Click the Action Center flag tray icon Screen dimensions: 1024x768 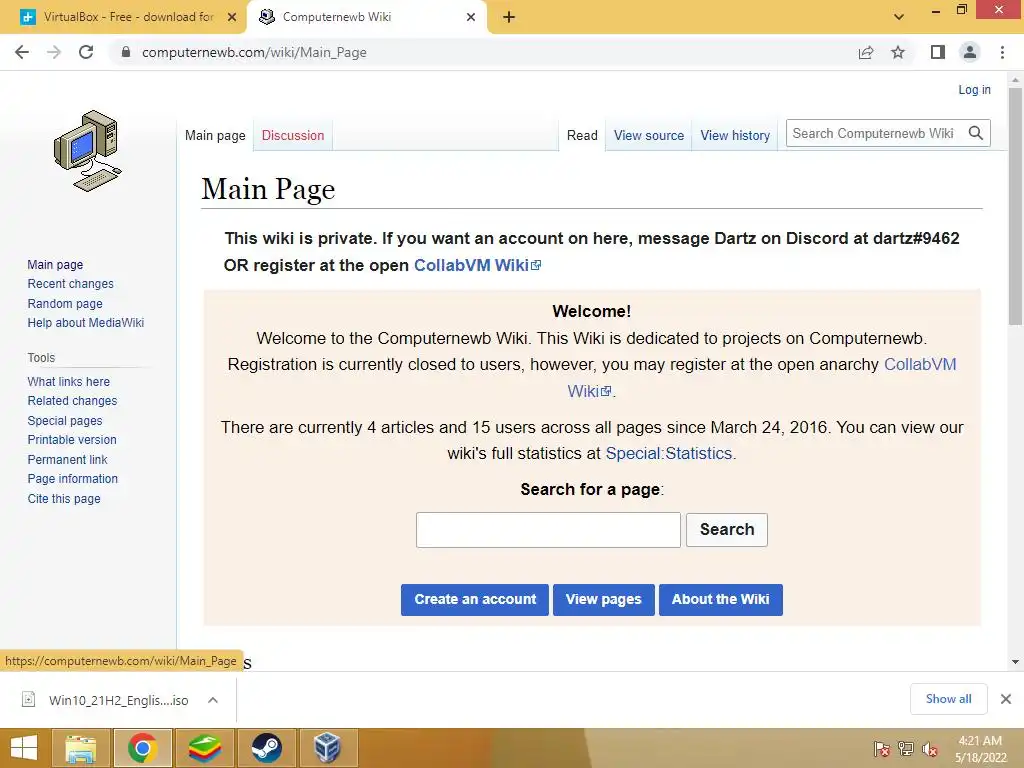882,749
